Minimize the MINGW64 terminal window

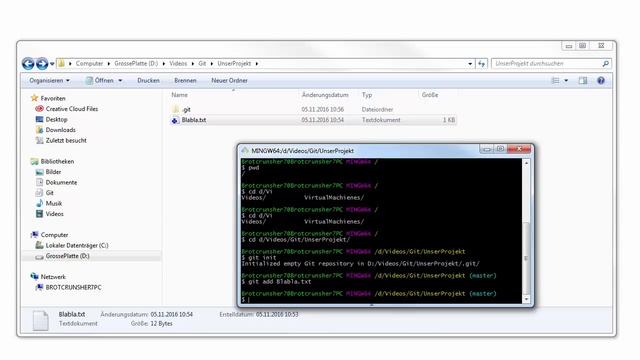point(487,149)
